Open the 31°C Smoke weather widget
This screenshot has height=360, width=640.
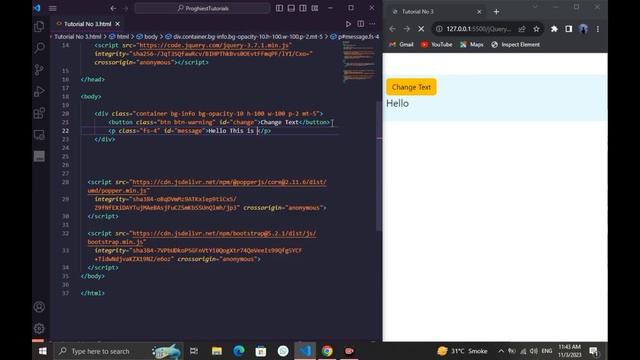(x=462, y=351)
